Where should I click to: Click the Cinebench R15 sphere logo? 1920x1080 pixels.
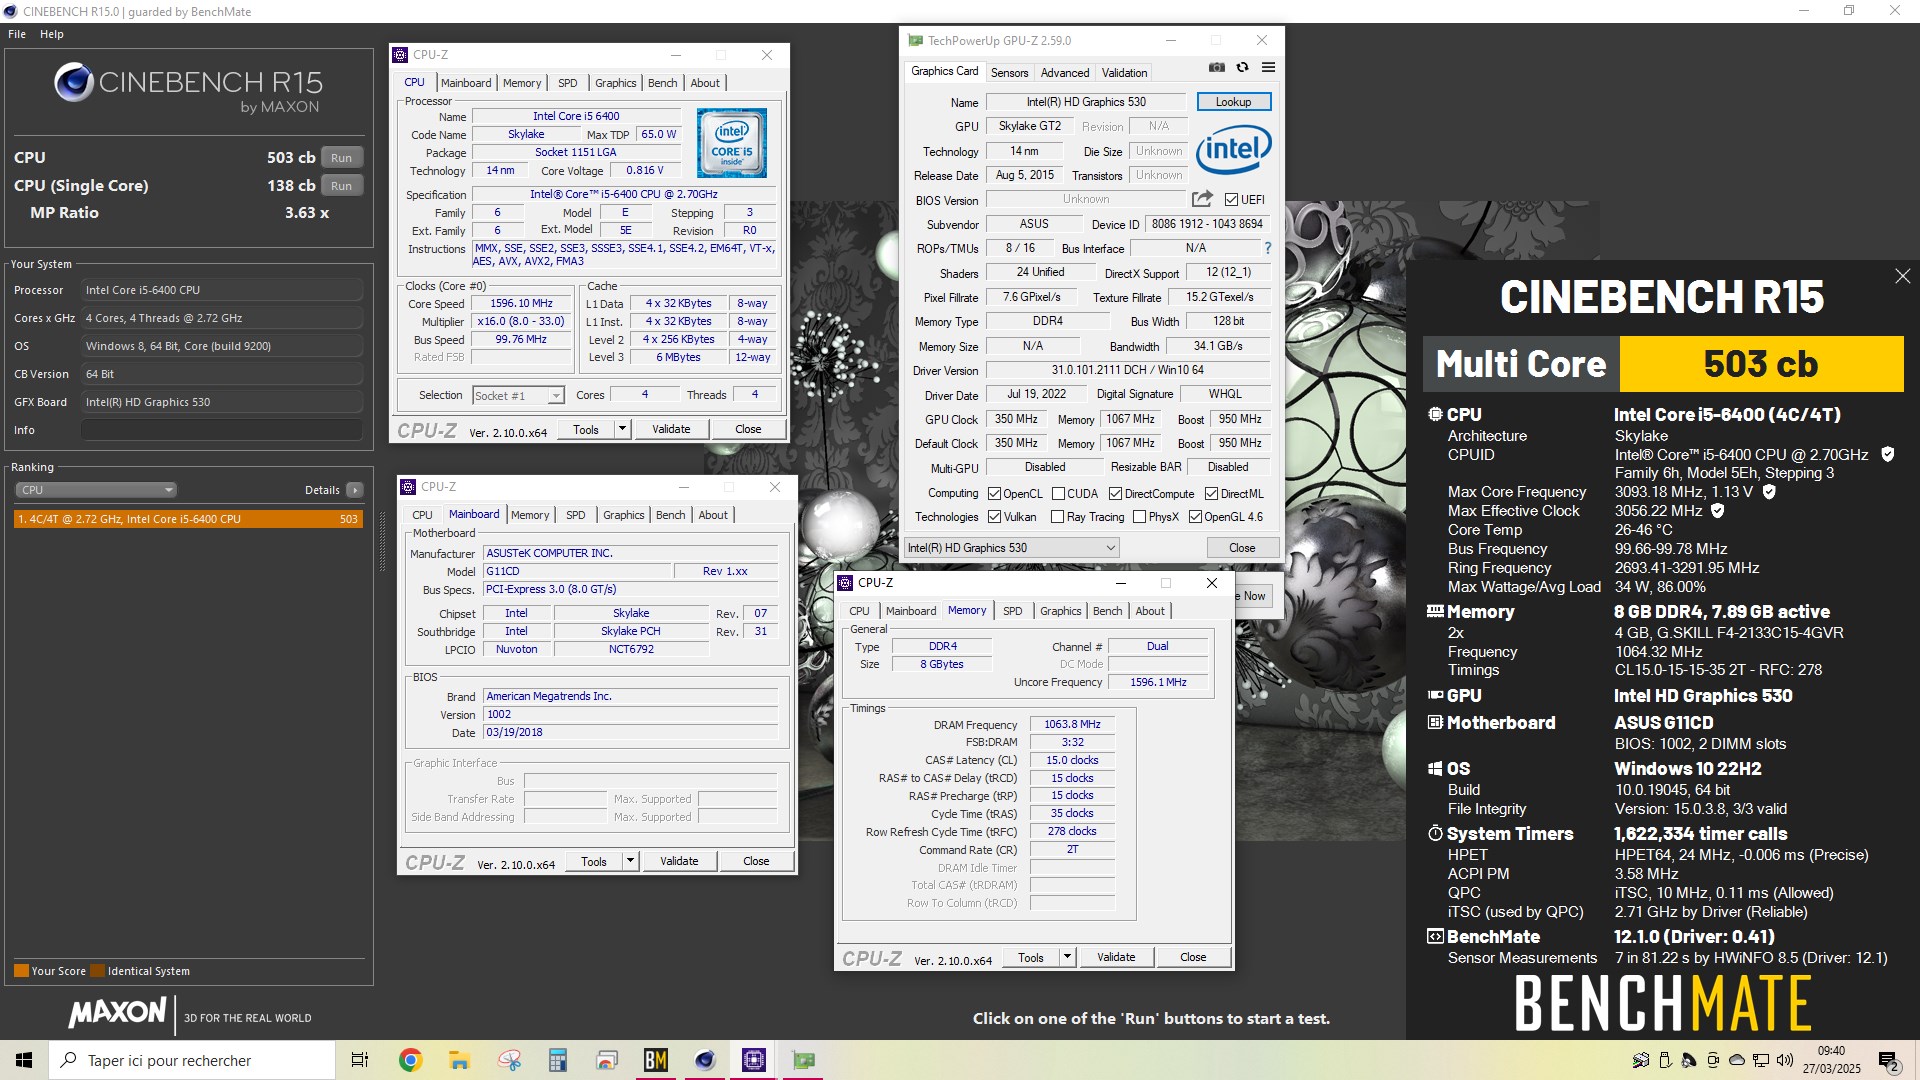[74, 82]
